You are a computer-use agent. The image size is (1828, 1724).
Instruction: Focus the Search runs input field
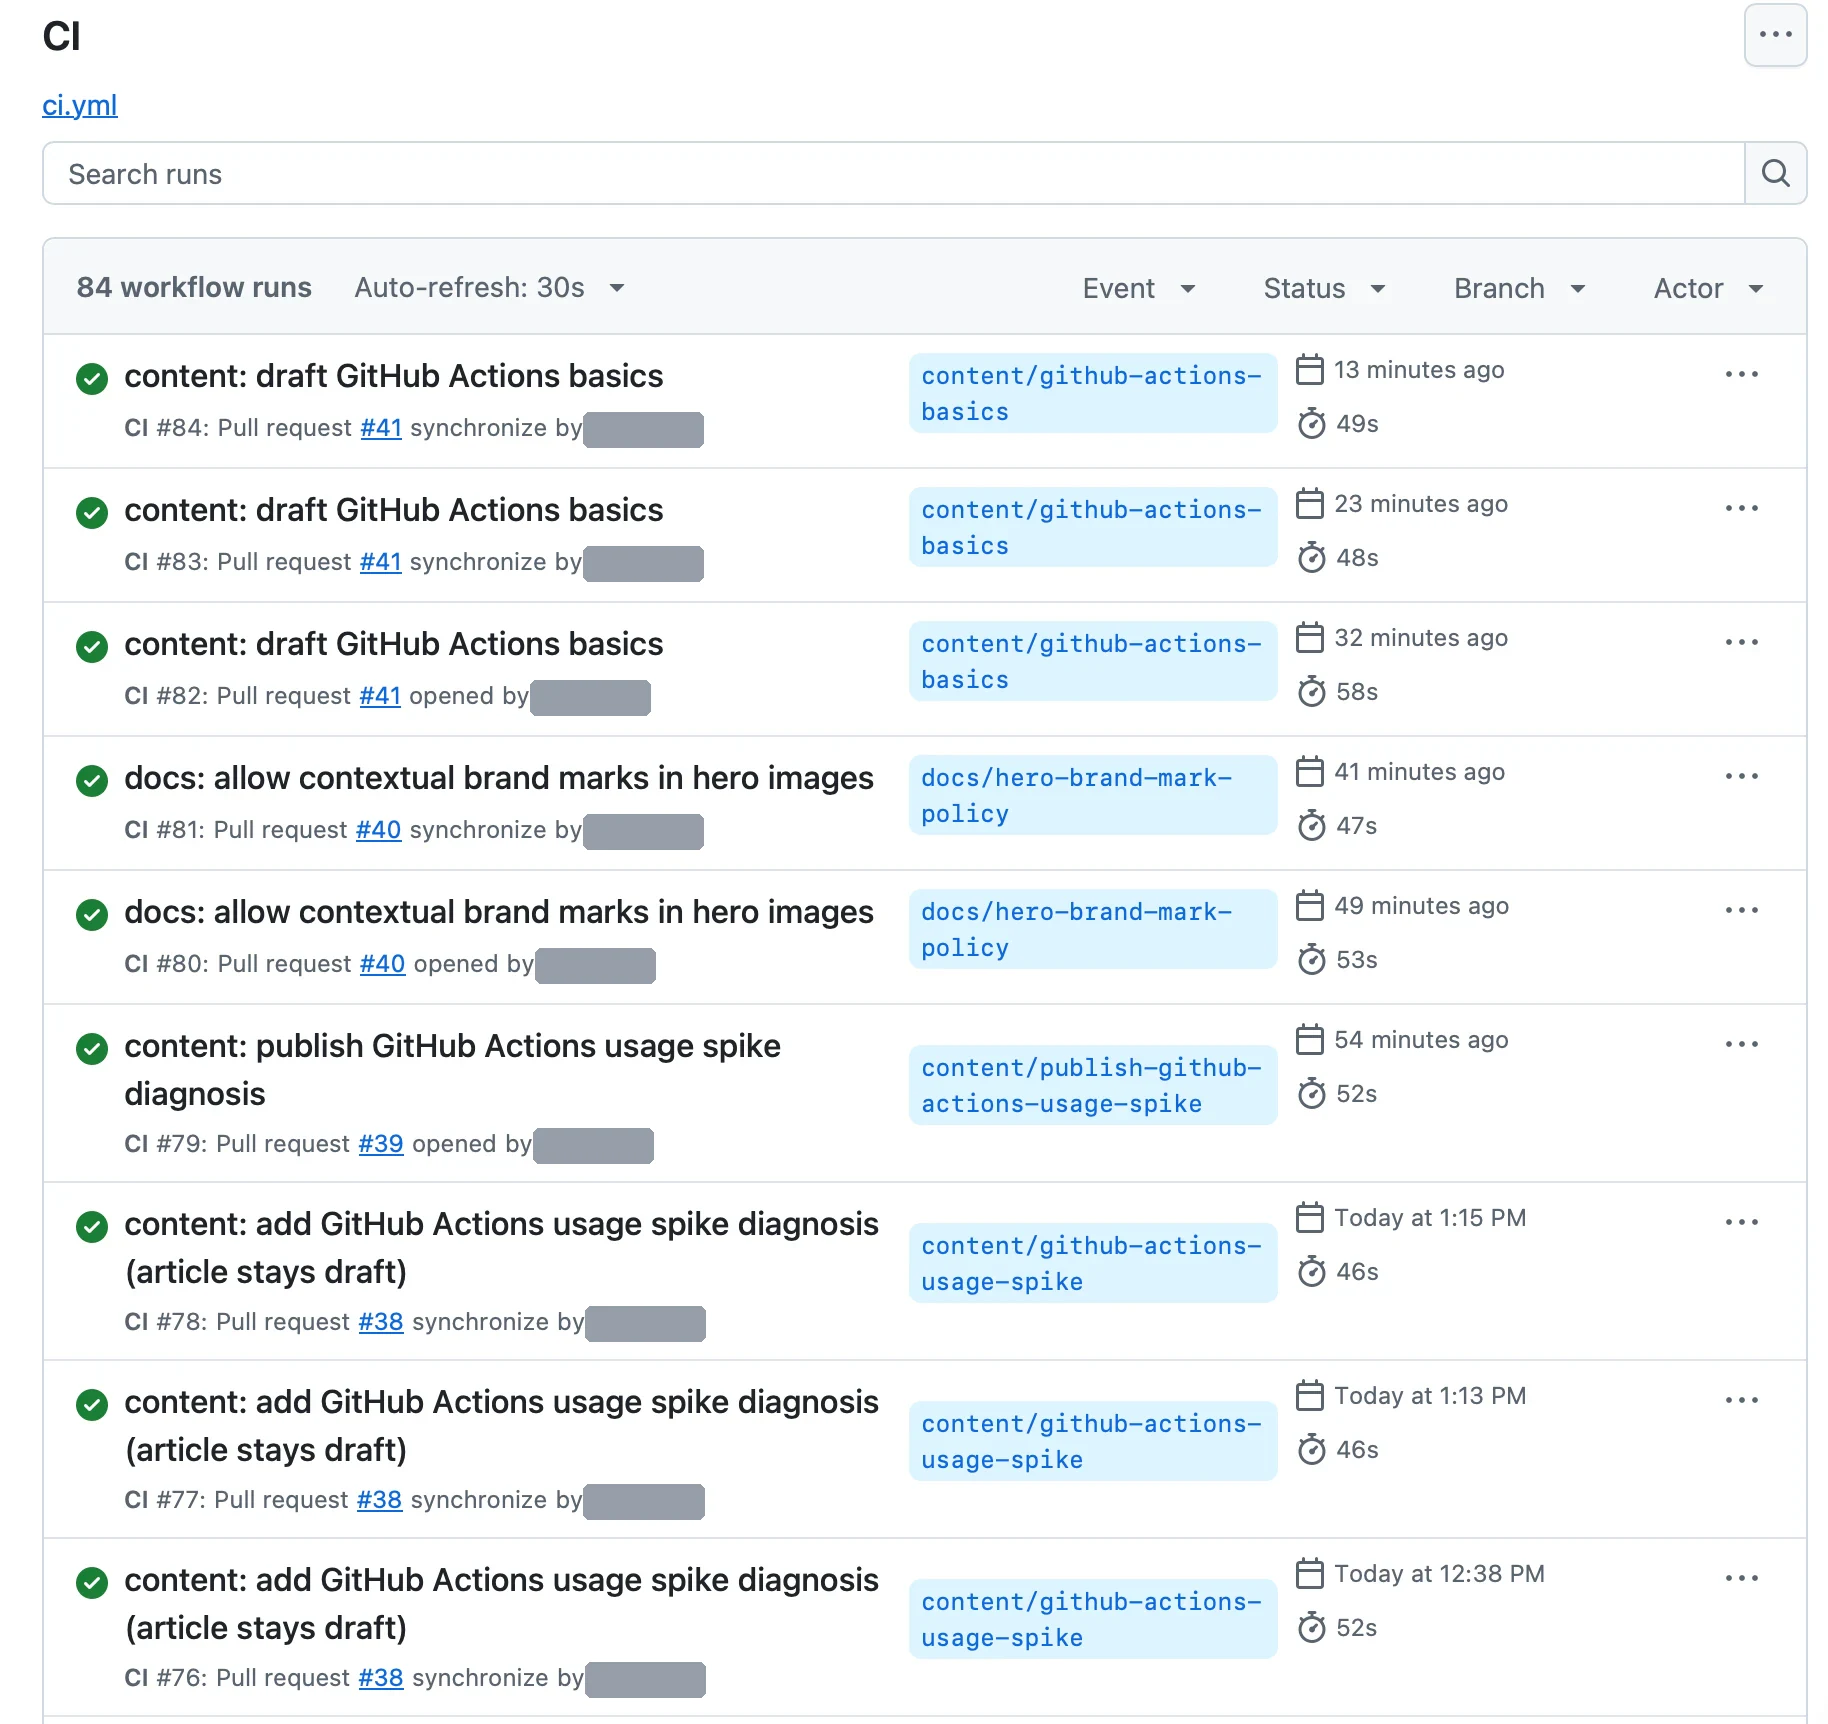coord(894,173)
